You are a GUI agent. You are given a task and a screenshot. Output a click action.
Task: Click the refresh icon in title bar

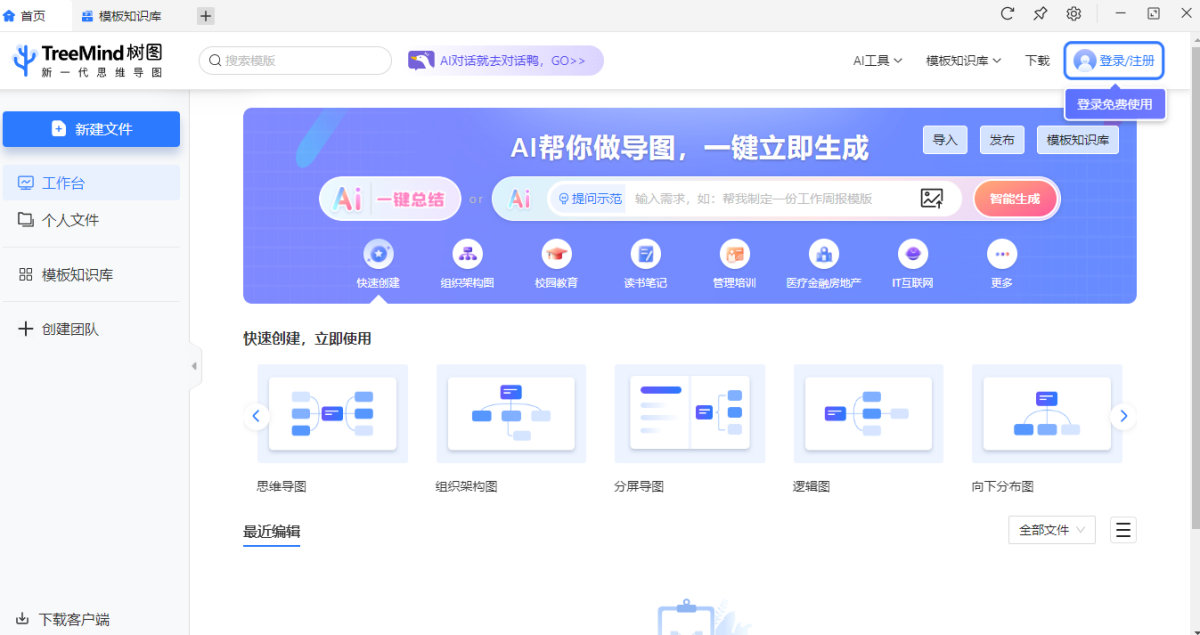click(x=1007, y=14)
